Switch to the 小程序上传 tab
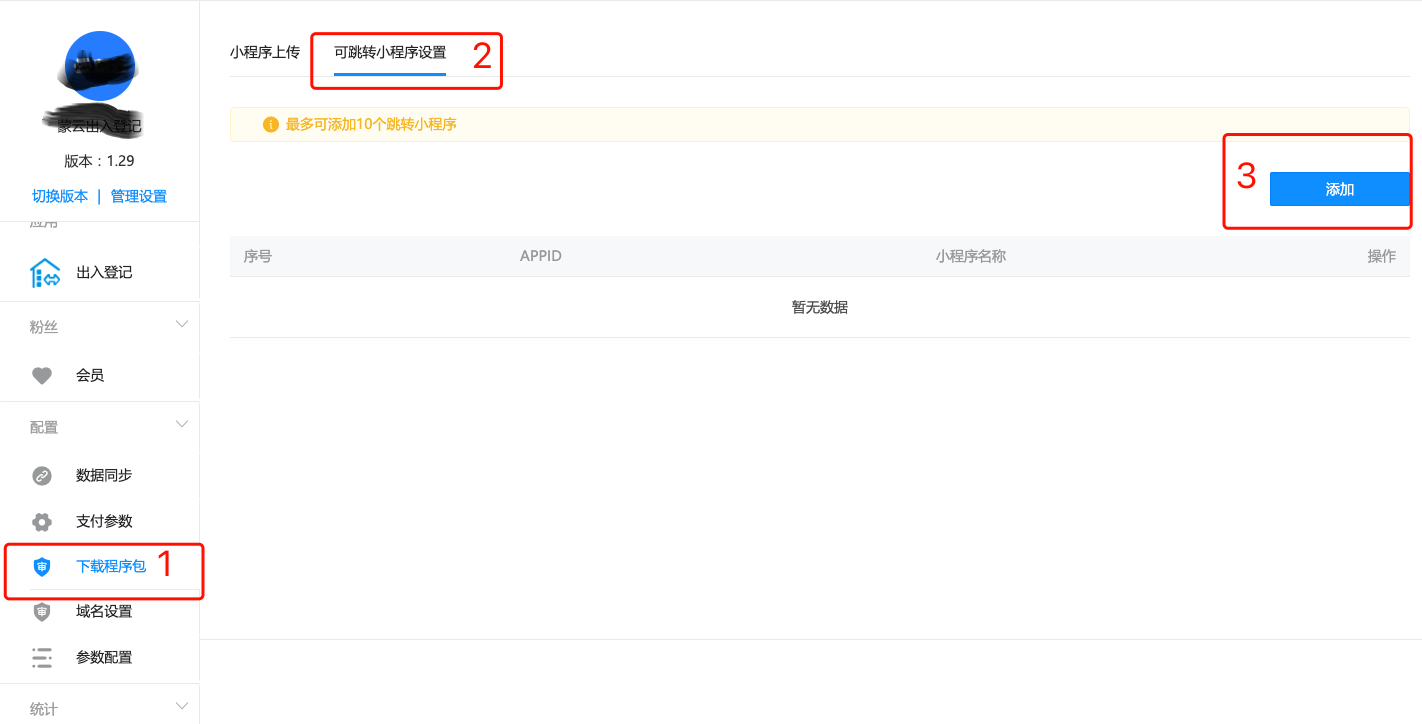This screenshot has height=724, width=1422. [x=265, y=52]
